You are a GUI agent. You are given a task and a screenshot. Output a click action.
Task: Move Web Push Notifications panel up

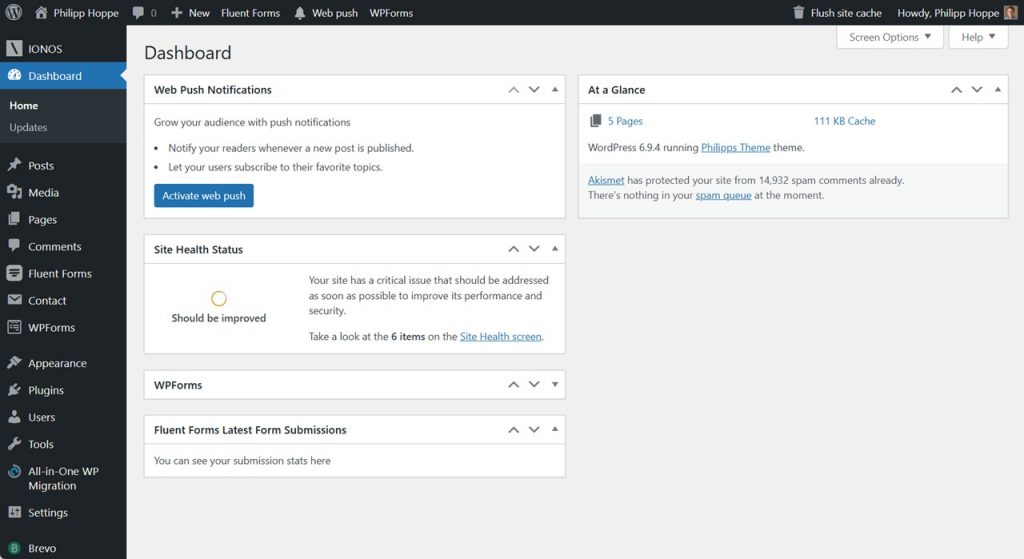click(513, 89)
